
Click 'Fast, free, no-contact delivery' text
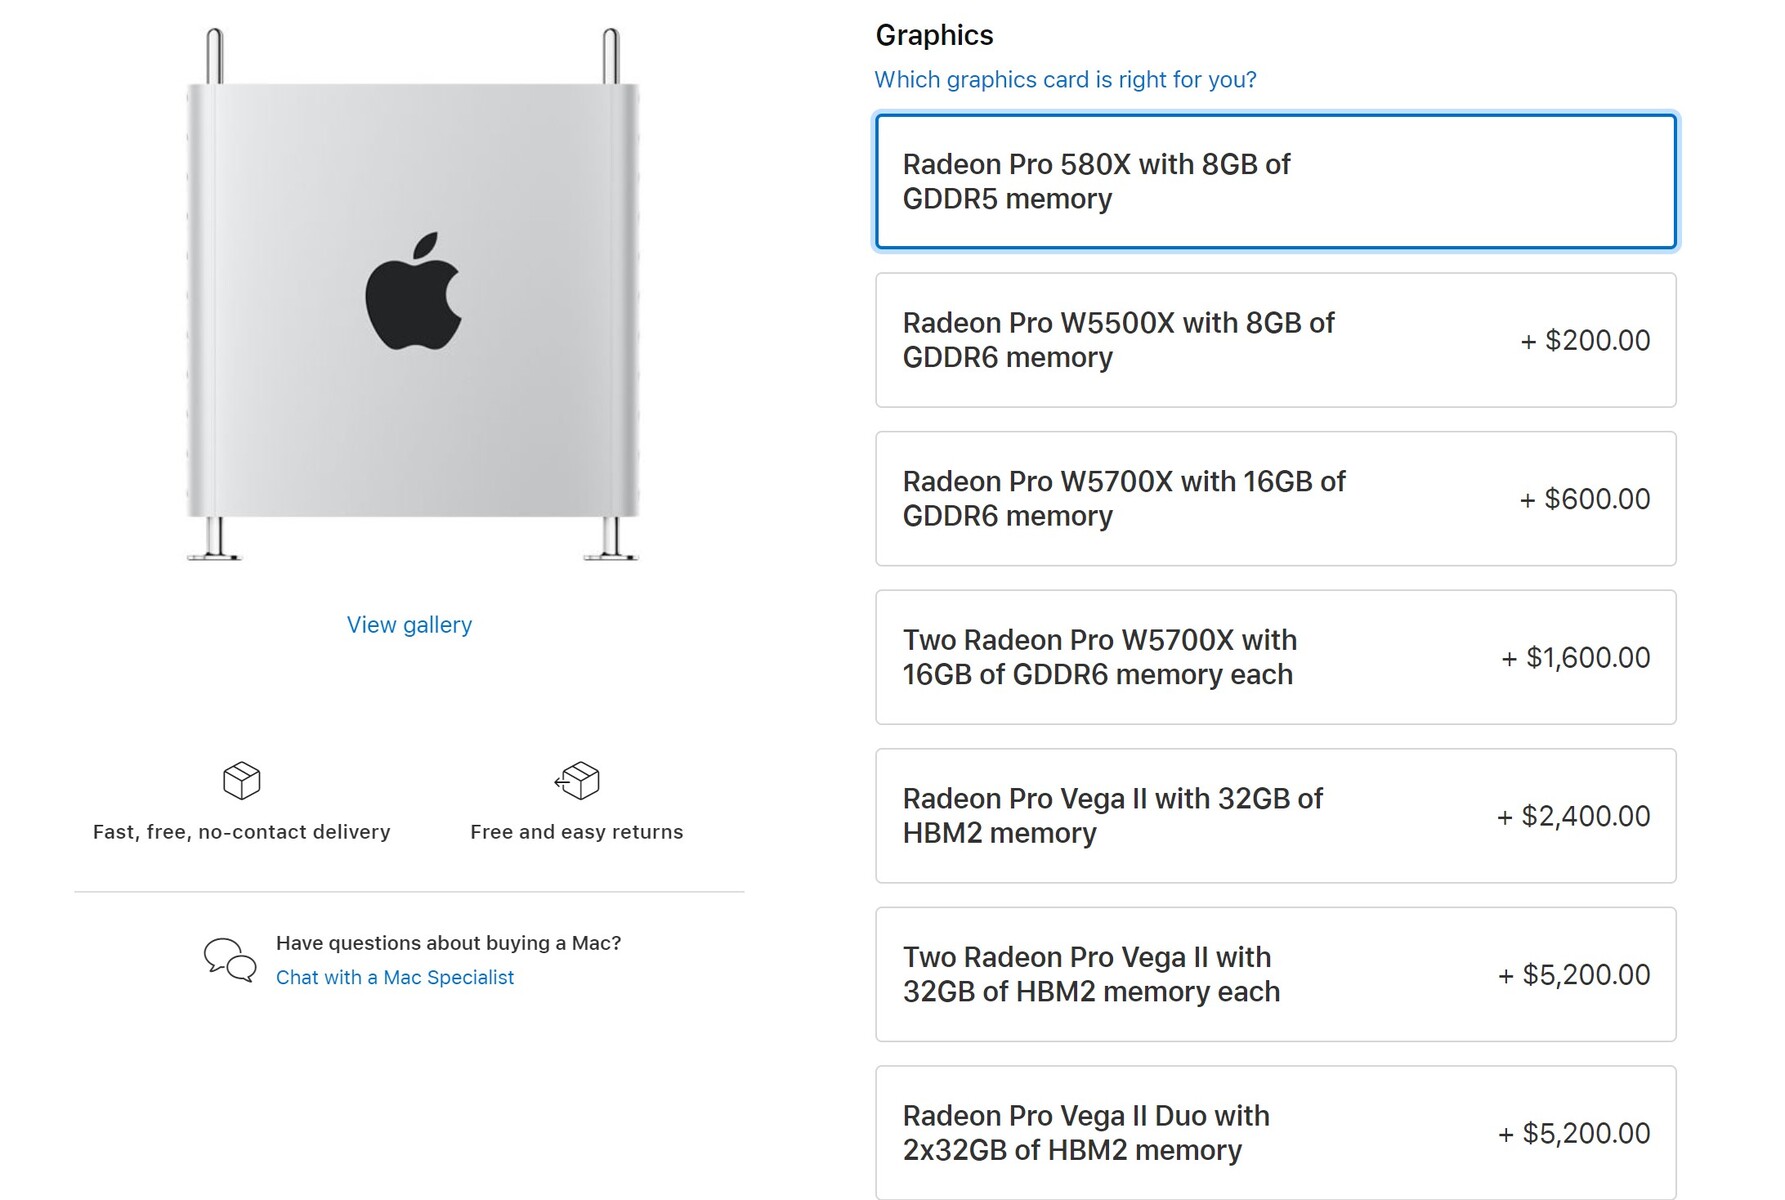[x=242, y=832]
